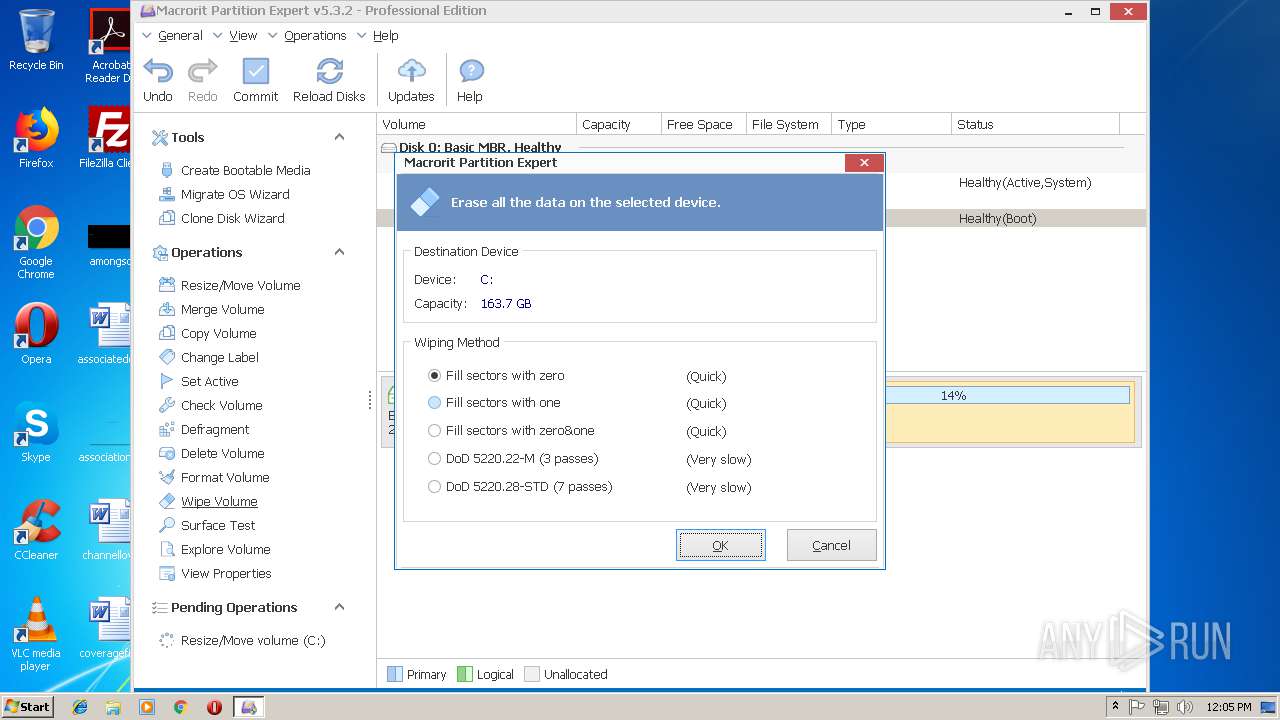Open CCleaner desktop shortcut
The image size is (1280, 720).
coord(36,530)
